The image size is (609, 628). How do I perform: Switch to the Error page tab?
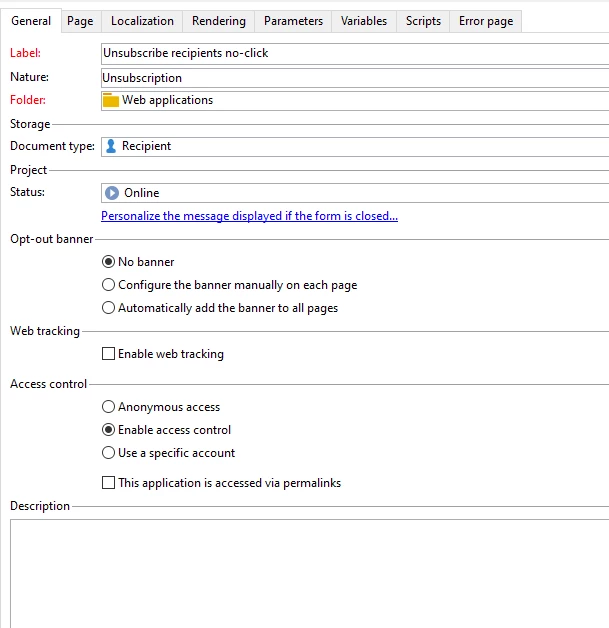pyautogui.click(x=486, y=21)
